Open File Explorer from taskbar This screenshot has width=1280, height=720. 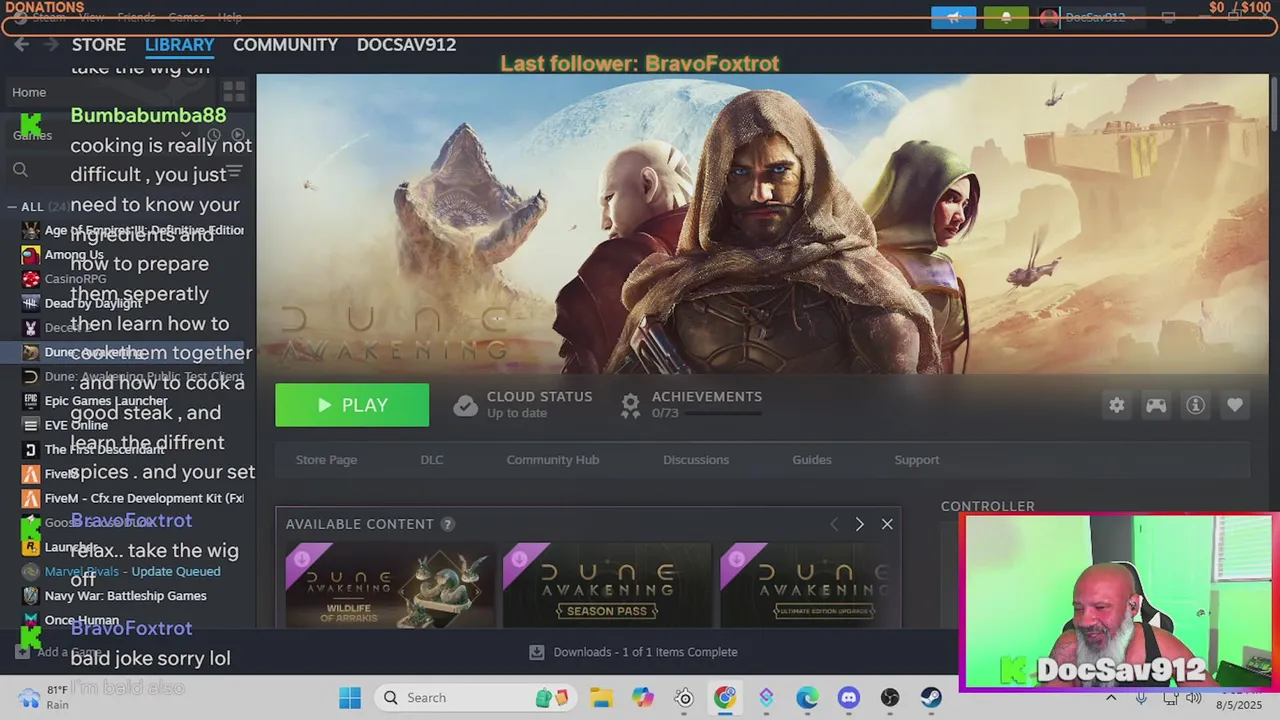click(601, 698)
